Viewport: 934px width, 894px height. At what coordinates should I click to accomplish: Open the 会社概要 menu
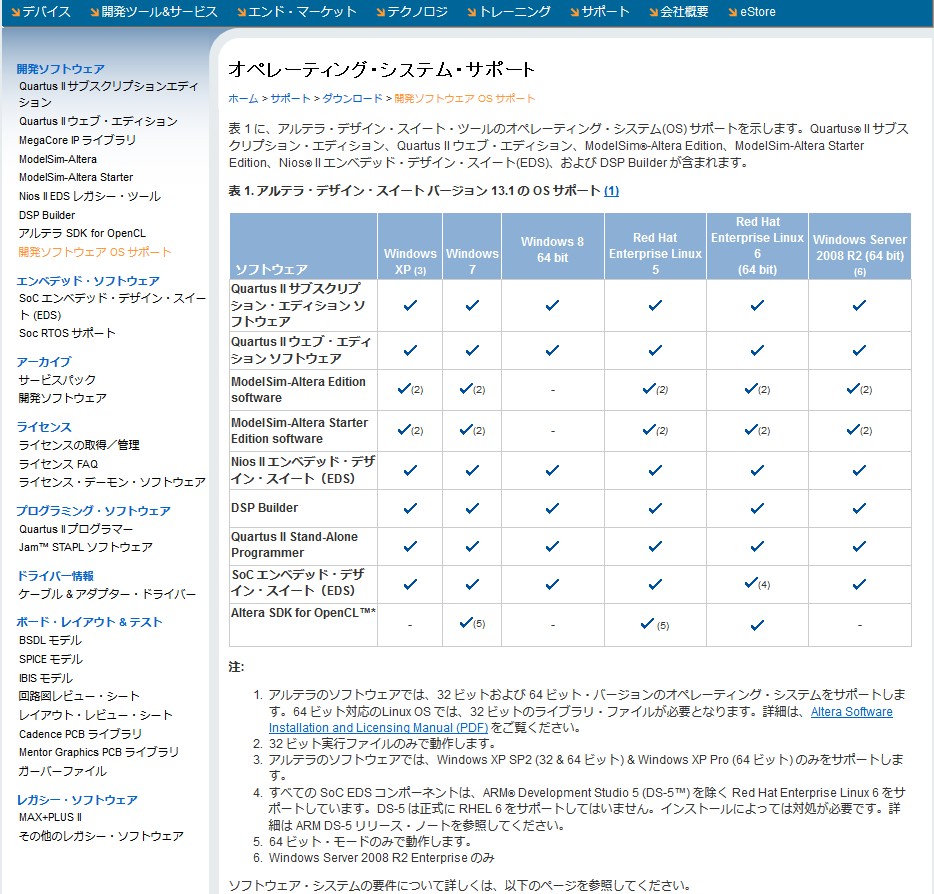tap(679, 11)
